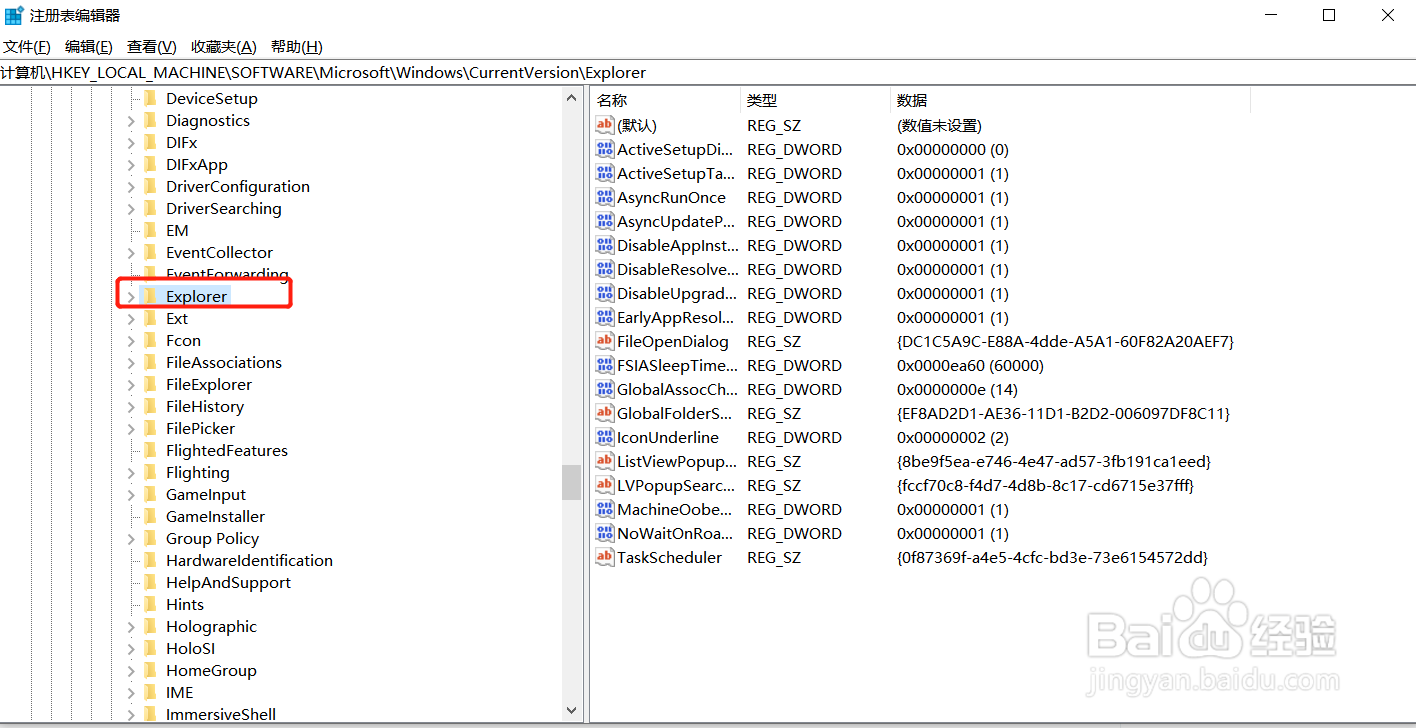
Task: Open the 查看(V) menu
Action: (152, 47)
